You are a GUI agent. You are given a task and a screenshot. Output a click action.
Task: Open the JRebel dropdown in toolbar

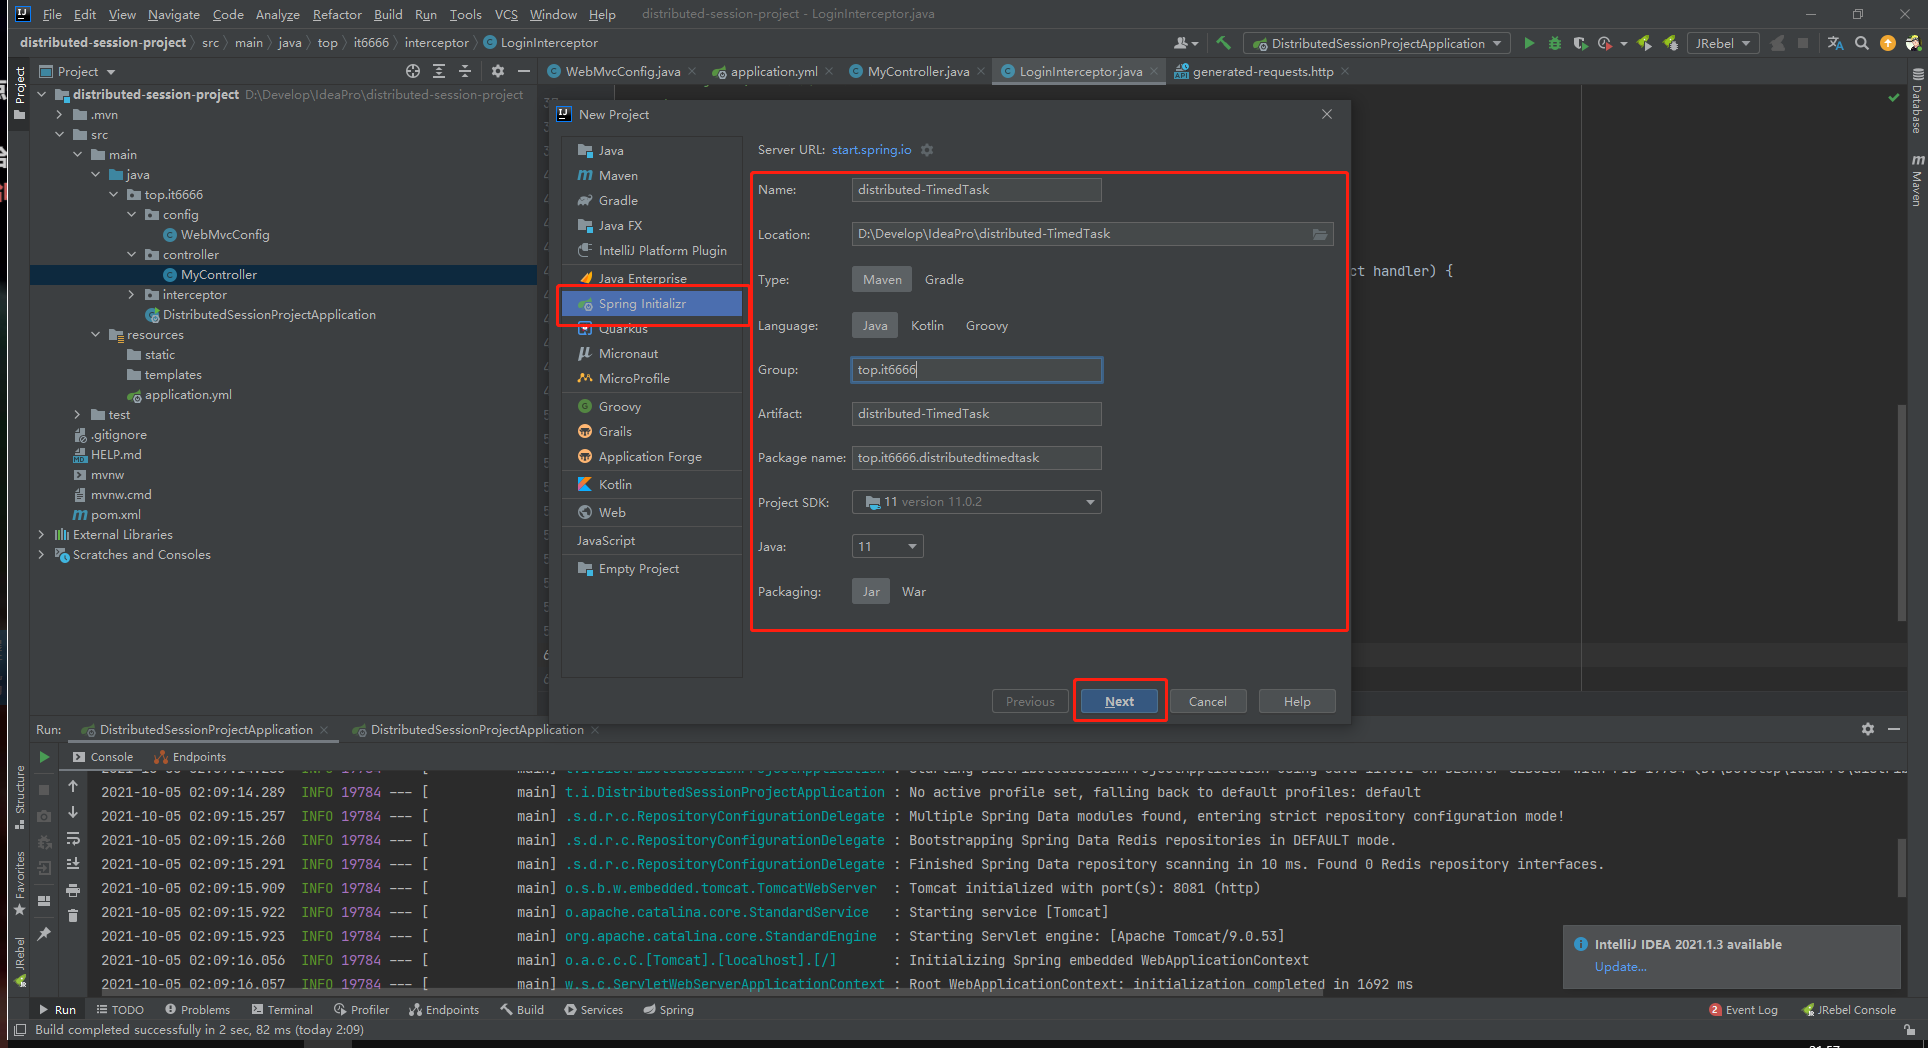click(x=1723, y=43)
